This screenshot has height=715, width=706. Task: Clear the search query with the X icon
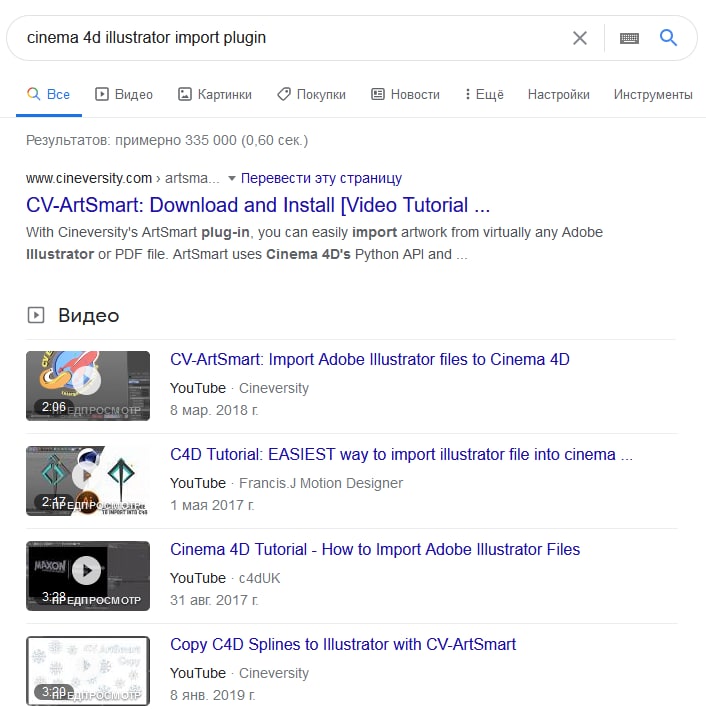point(580,38)
